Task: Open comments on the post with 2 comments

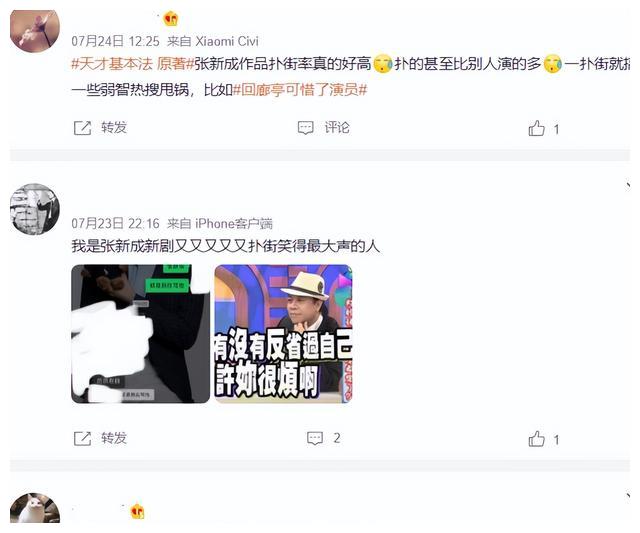Action: click(315, 438)
